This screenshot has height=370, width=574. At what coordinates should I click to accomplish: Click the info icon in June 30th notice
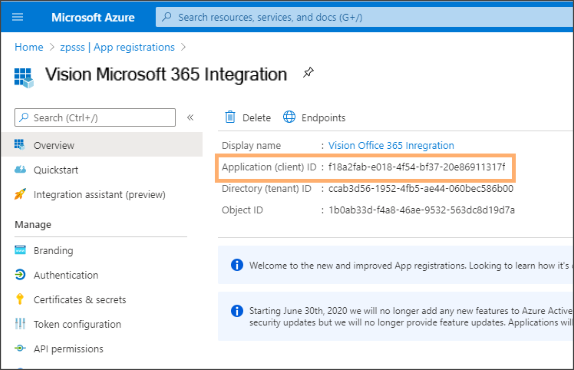pyautogui.click(x=237, y=311)
